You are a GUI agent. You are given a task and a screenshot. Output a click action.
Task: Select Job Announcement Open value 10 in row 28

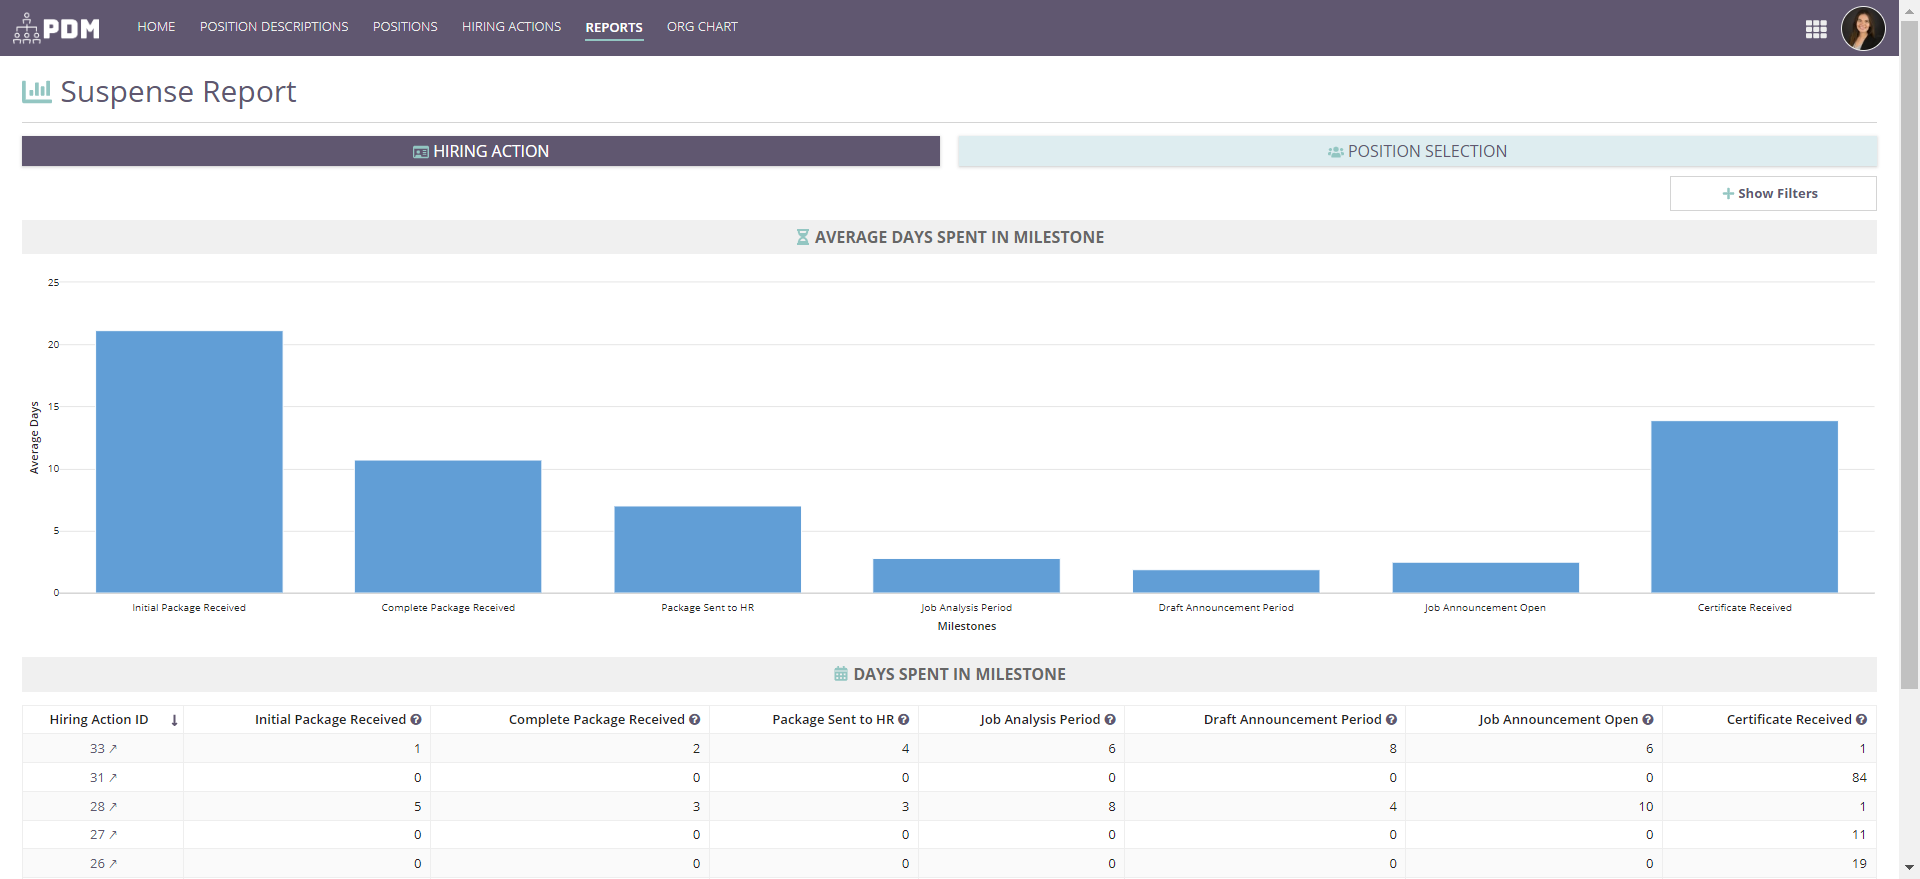[x=1646, y=807]
